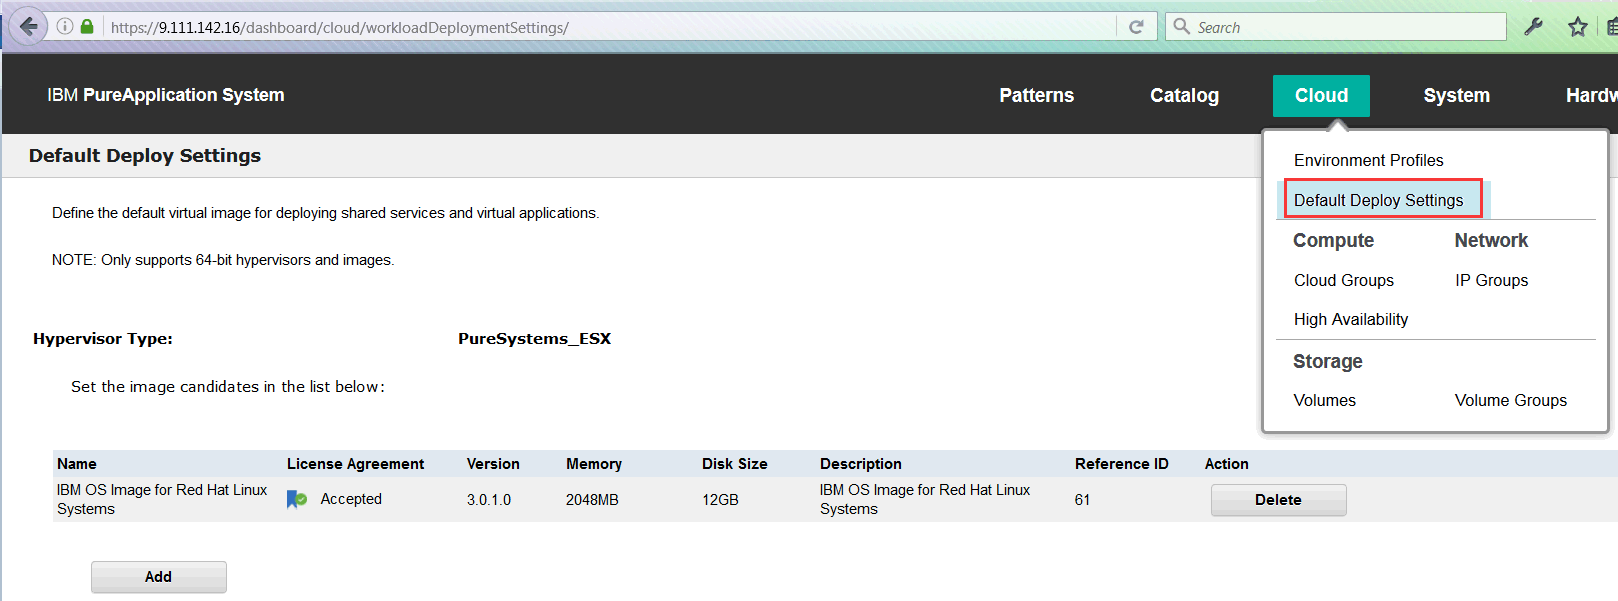The image size is (1618, 601).
Task: Open IP Groups under Network
Action: [1491, 280]
